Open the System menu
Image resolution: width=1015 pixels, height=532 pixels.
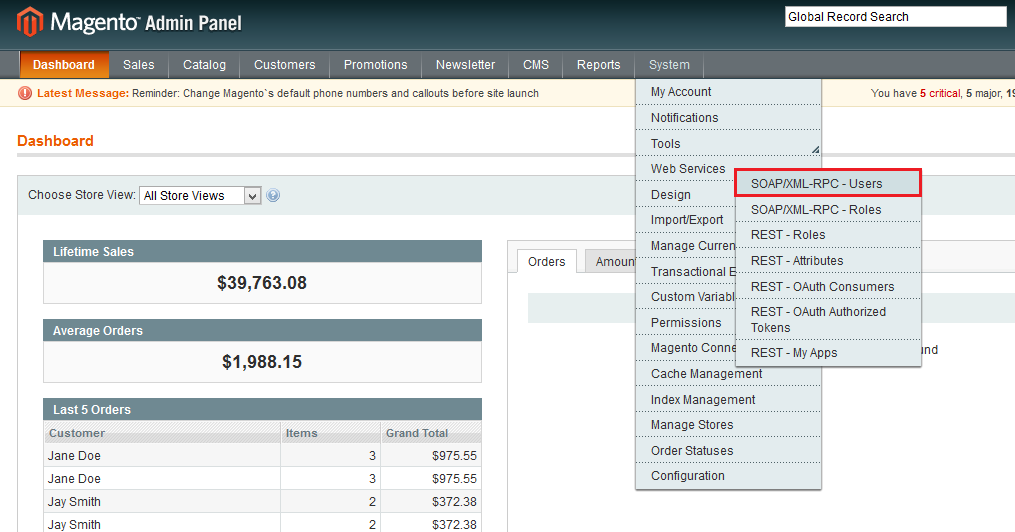[x=669, y=65]
